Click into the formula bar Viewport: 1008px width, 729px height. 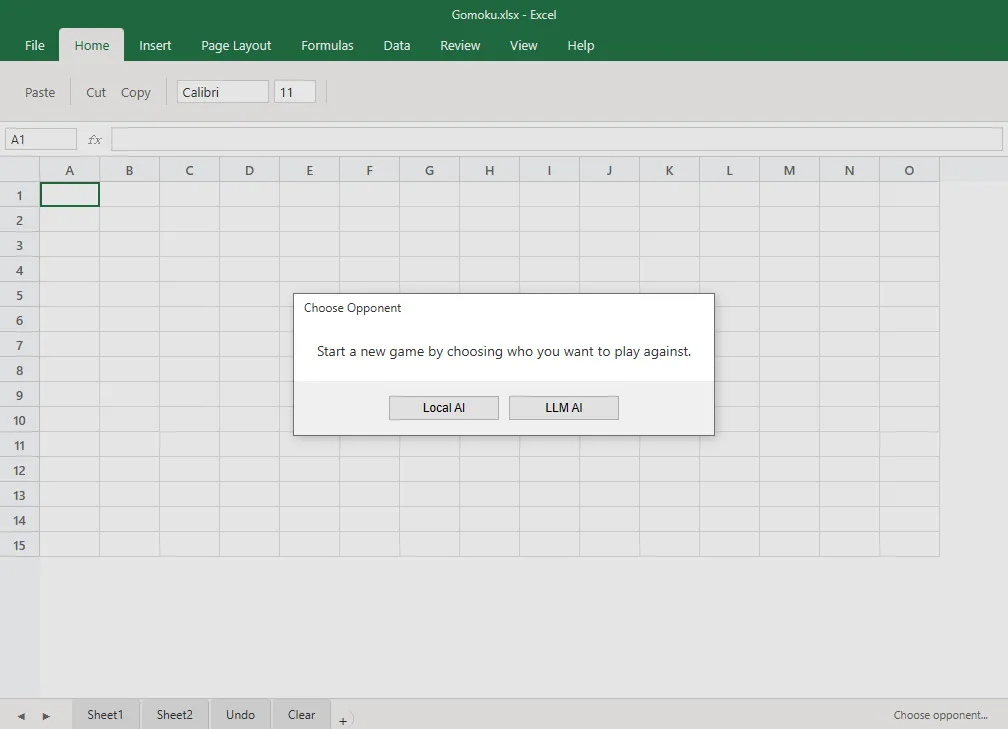557,140
